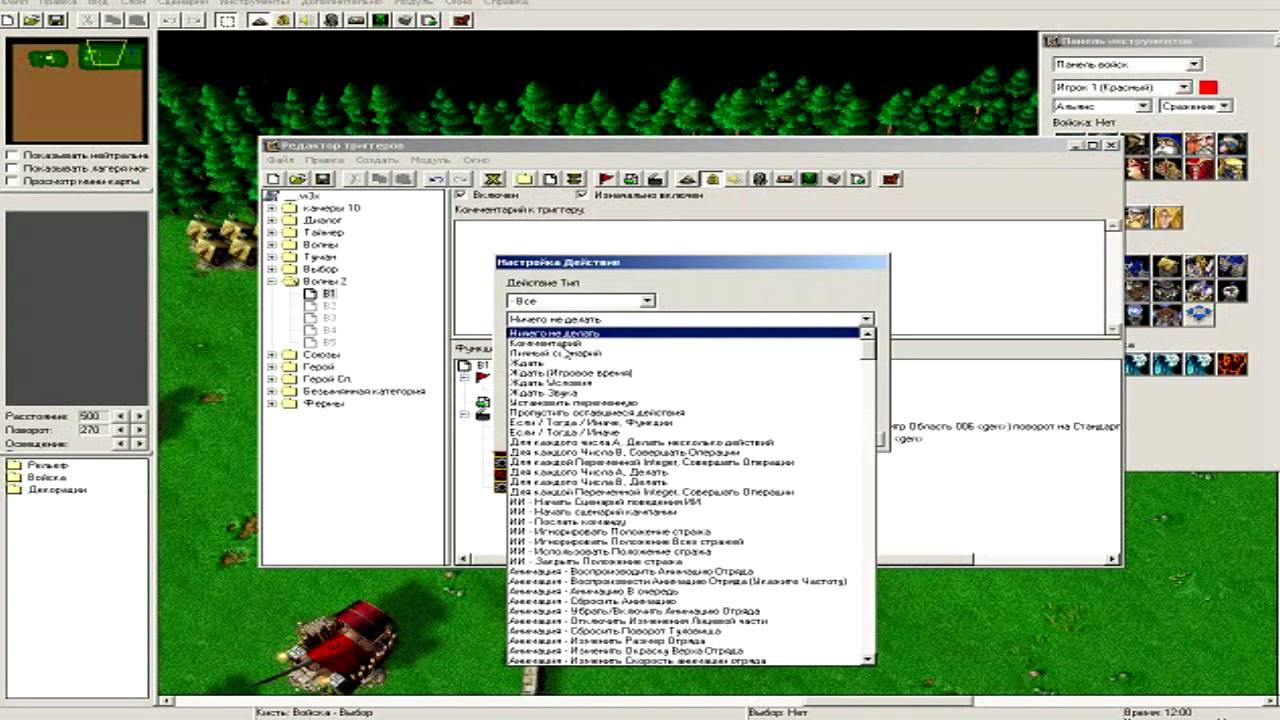Viewport: 1280px width, 720px height.
Task: Enable 'Показывать нейтральные' checkbox under the minimap
Action: point(12,156)
